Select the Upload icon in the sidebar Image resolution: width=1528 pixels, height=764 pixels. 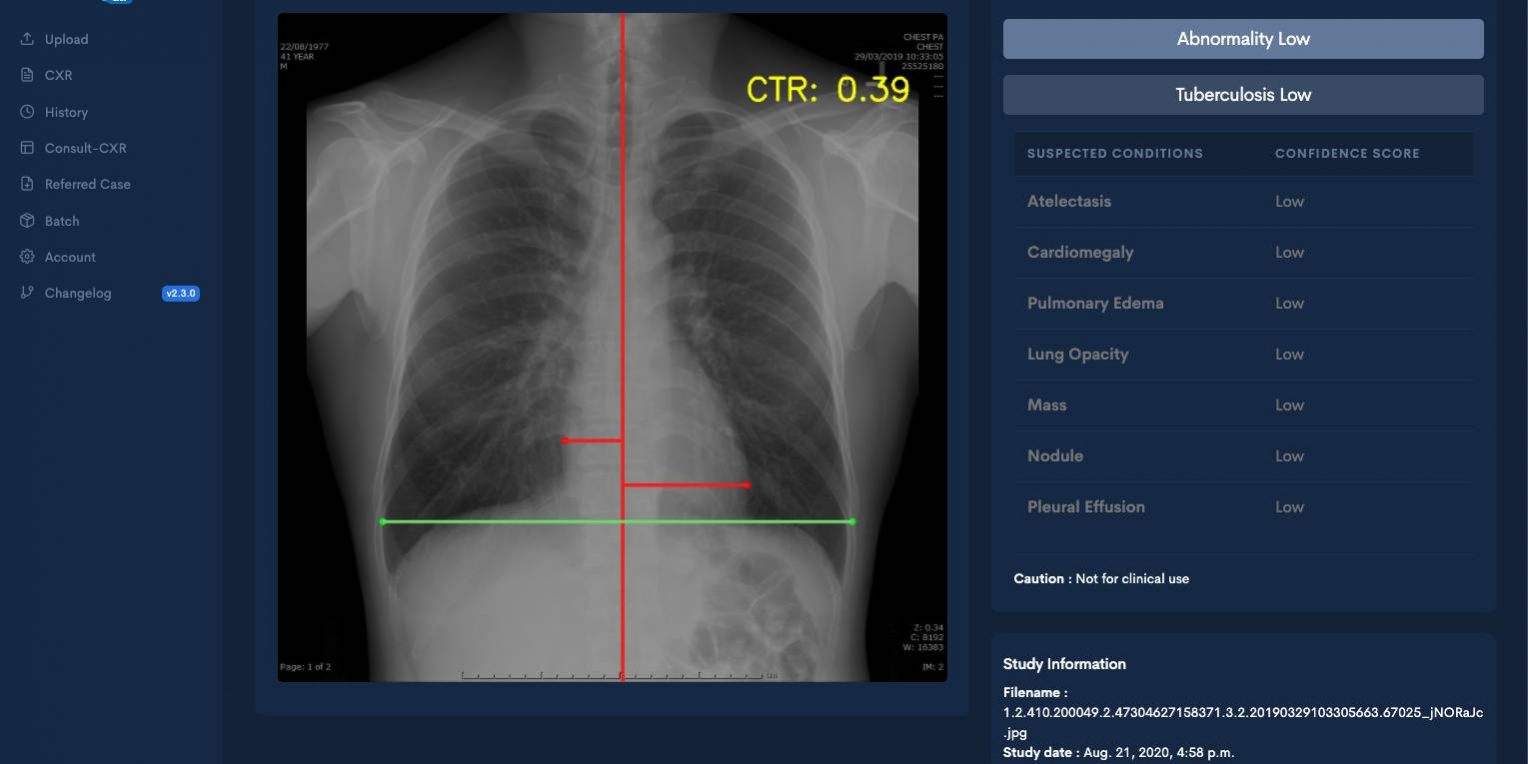24,39
